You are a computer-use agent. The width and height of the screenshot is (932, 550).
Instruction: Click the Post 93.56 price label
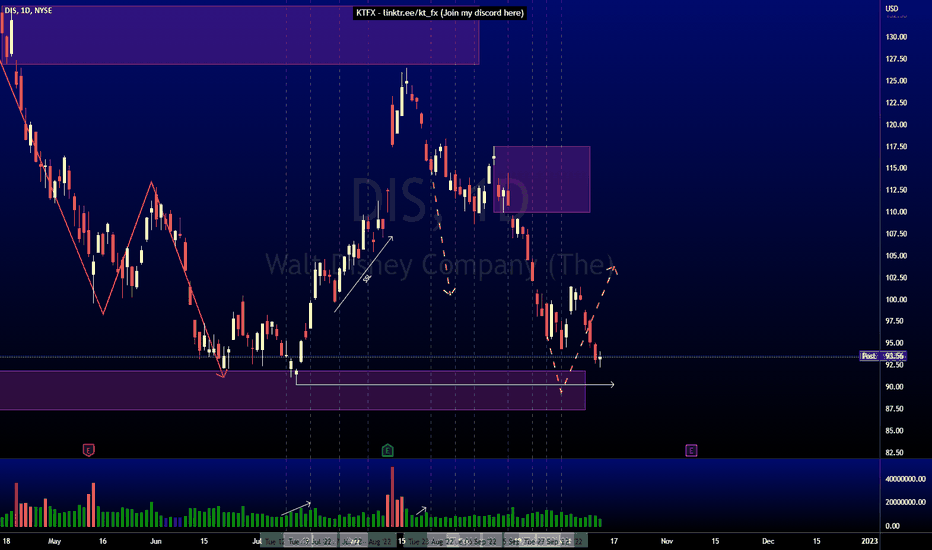883,356
